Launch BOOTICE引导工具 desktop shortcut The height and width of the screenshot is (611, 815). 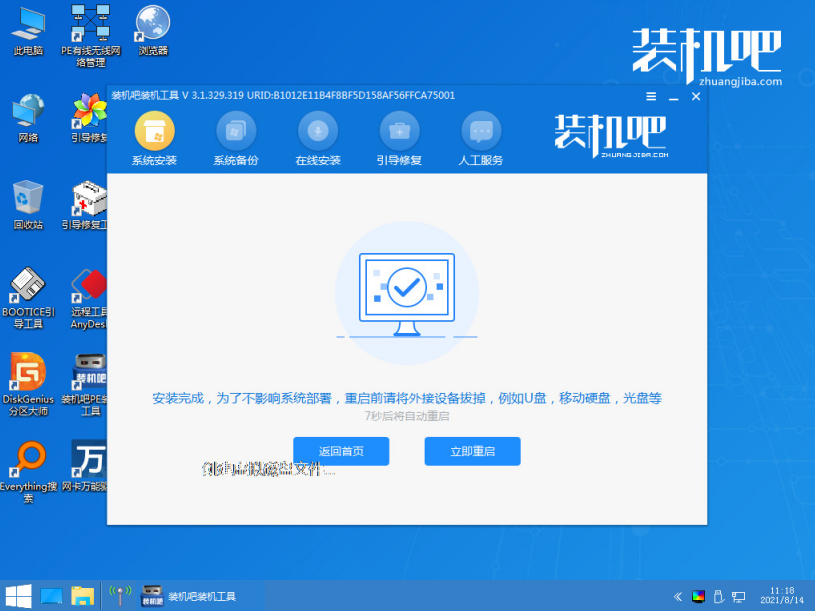click(28, 298)
